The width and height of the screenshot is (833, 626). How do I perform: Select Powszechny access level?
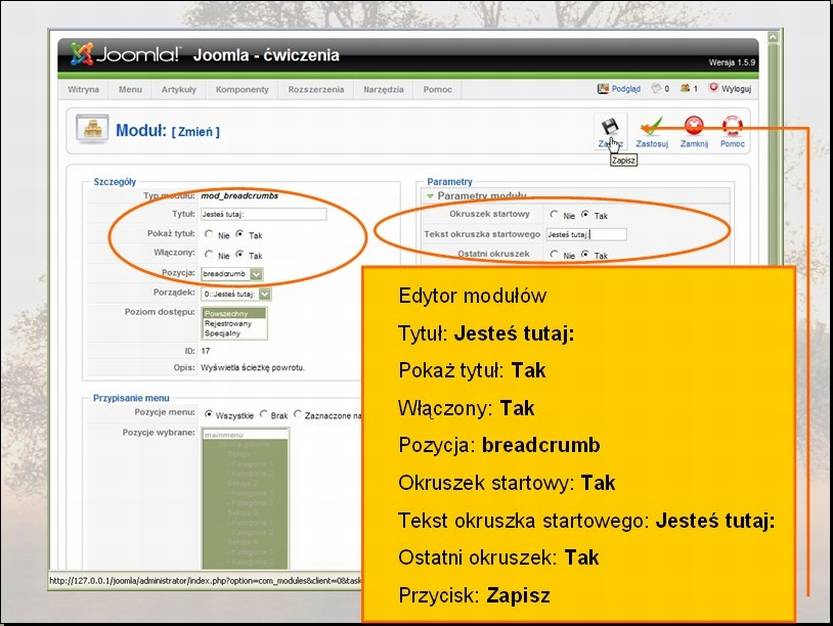pos(234,314)
